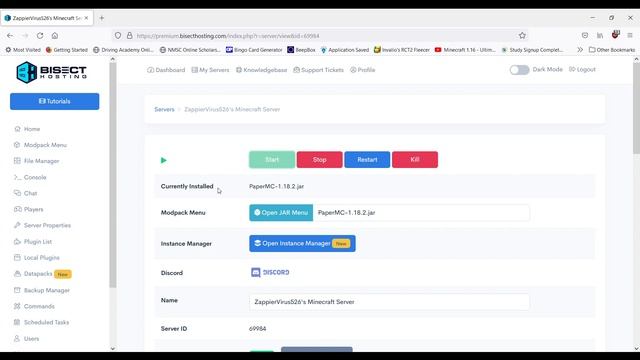Open the Knowledgebase nav link
Screen dimensions: 640x360
pos(262,70)
